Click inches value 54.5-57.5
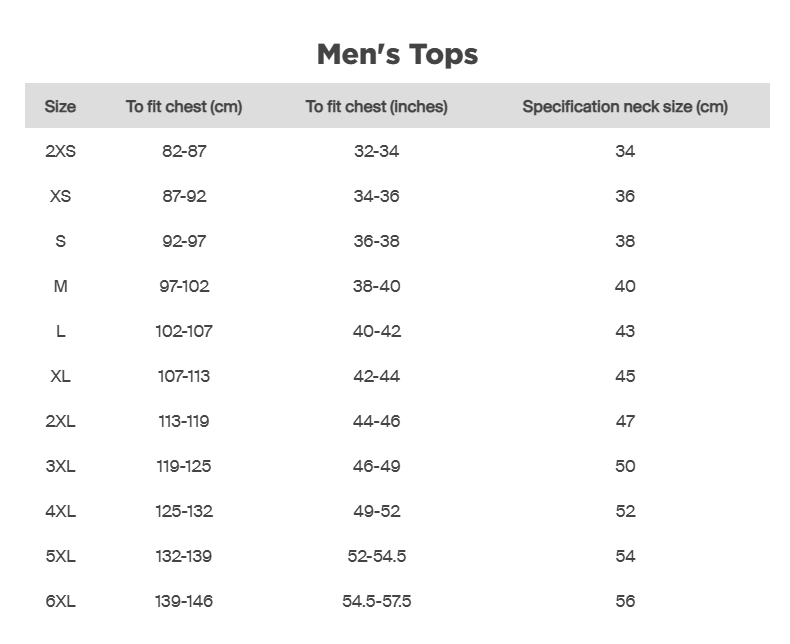The image size is (790, 644). tap(376, 601)
